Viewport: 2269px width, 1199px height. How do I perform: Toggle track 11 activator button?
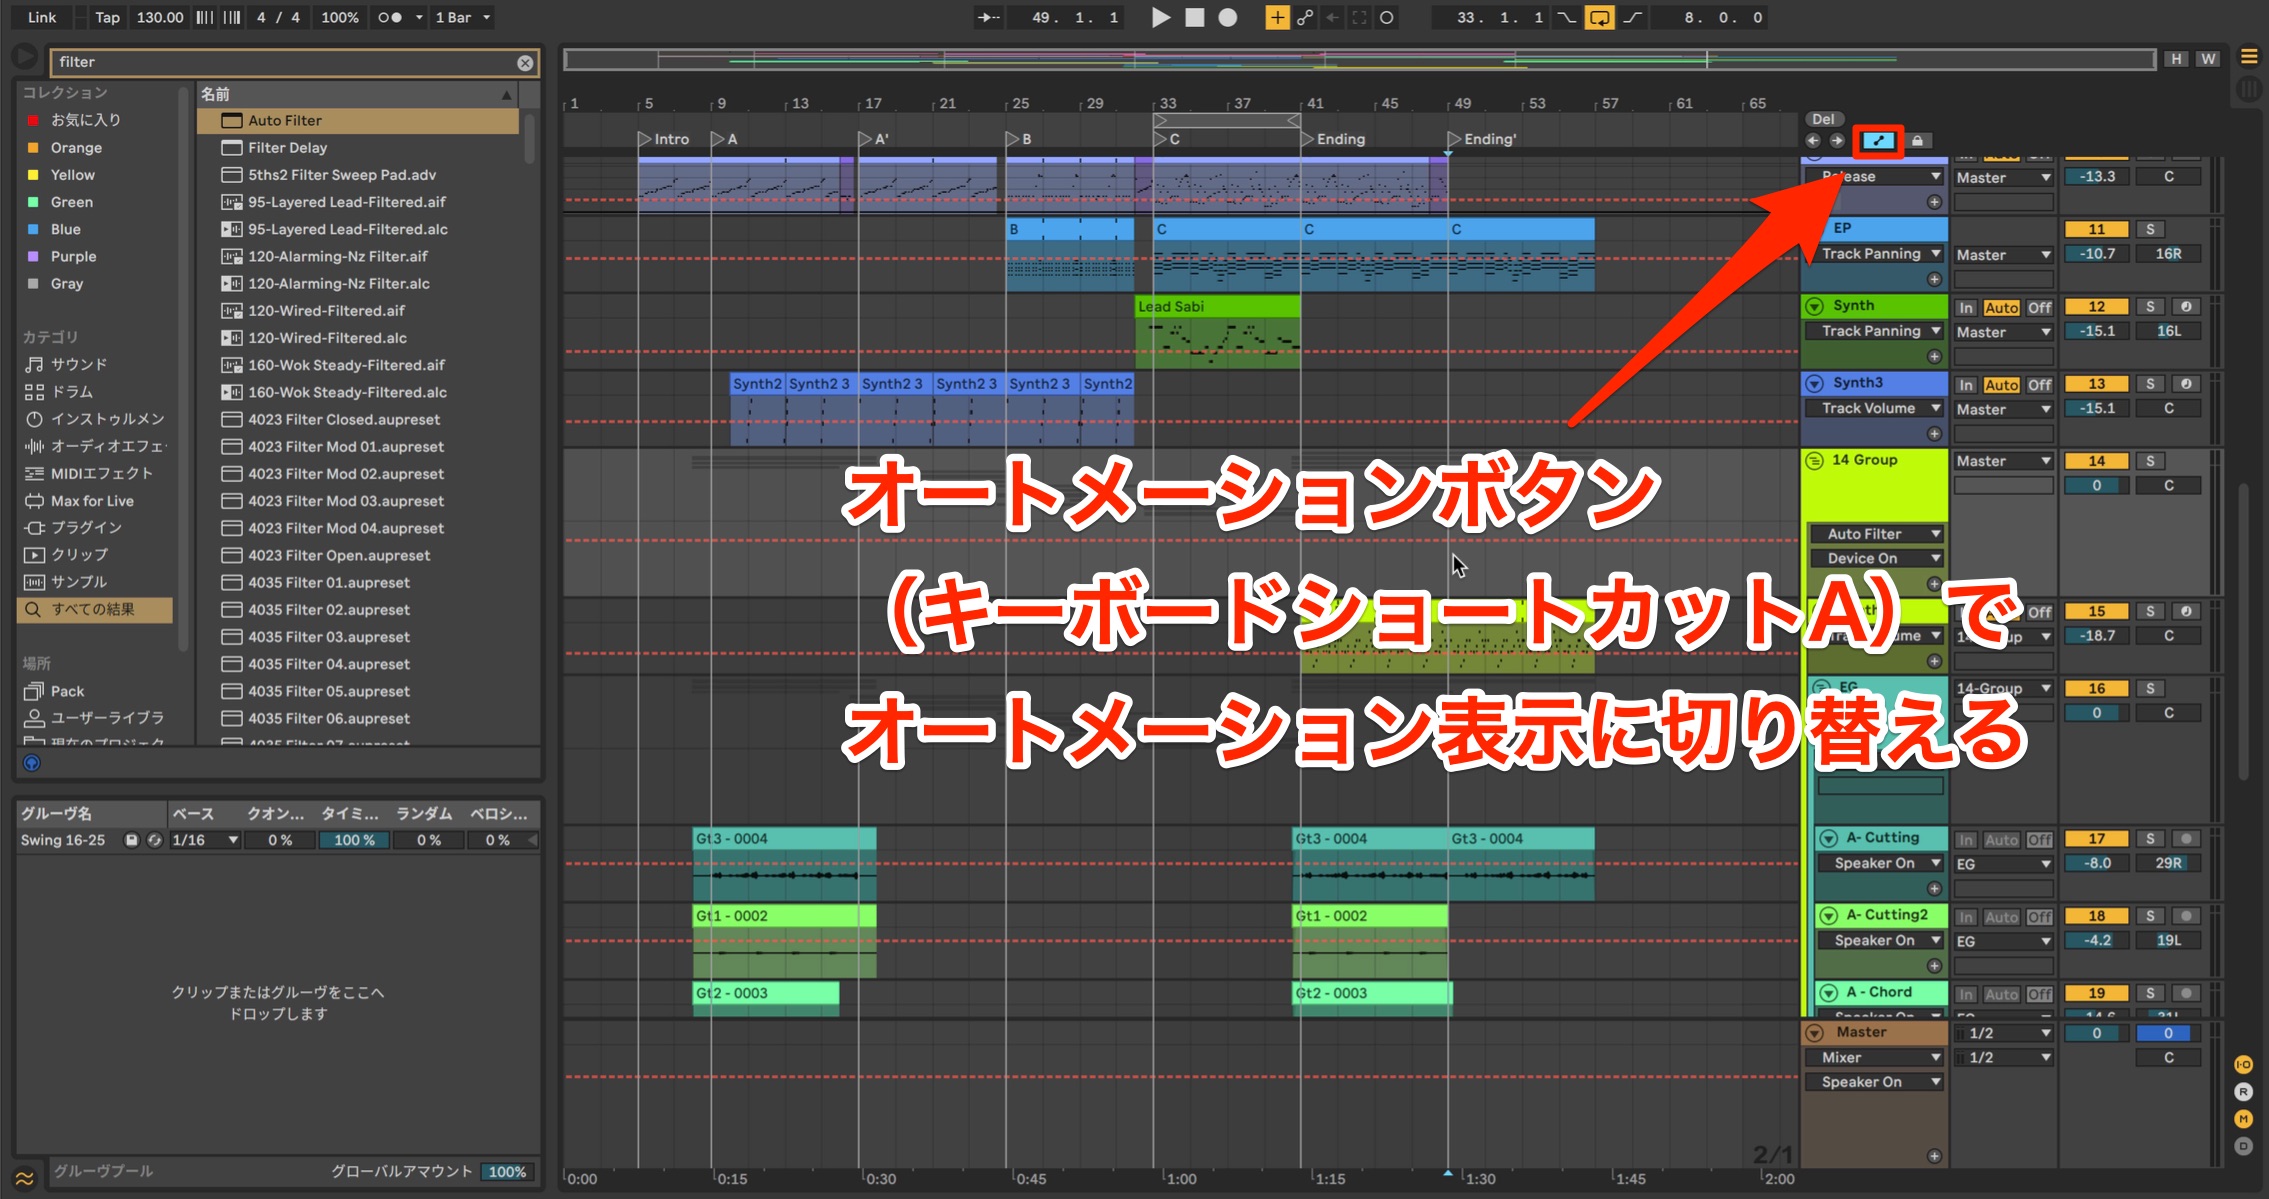[x=2096, y=229]
